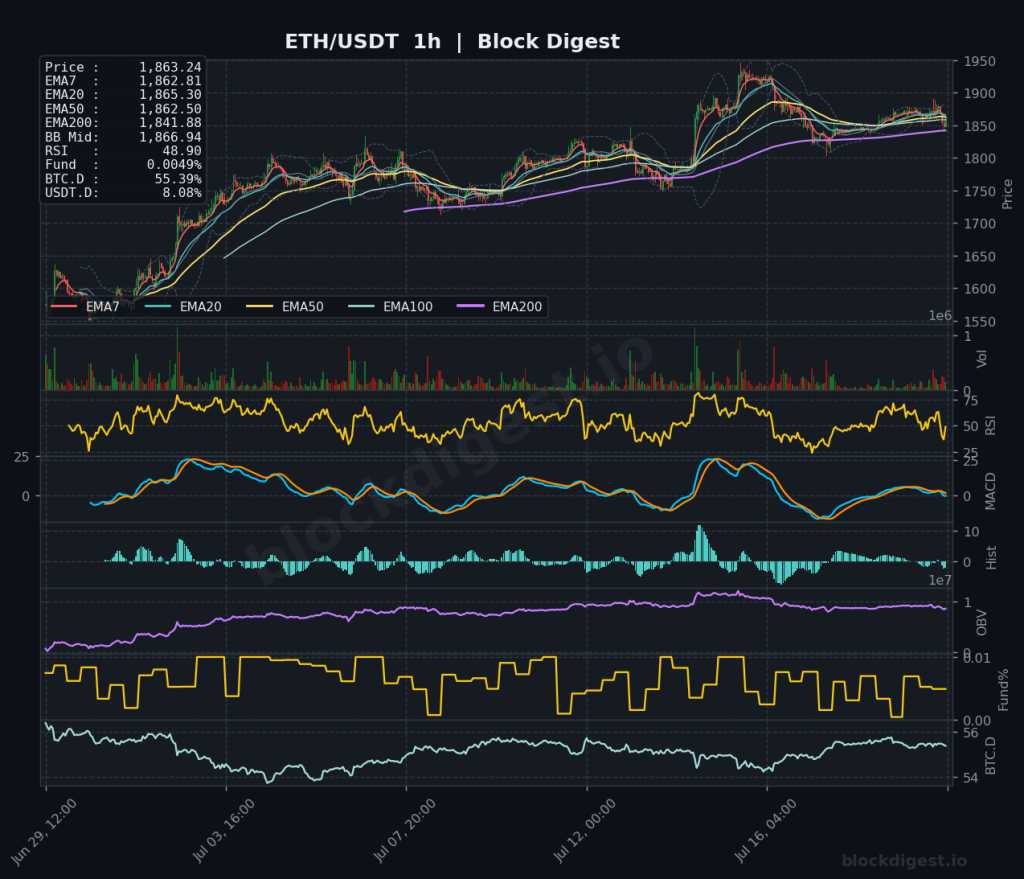The image size is (1024, 879).
Task: Click the 1600 price axis tick
Action: [980, 289]
